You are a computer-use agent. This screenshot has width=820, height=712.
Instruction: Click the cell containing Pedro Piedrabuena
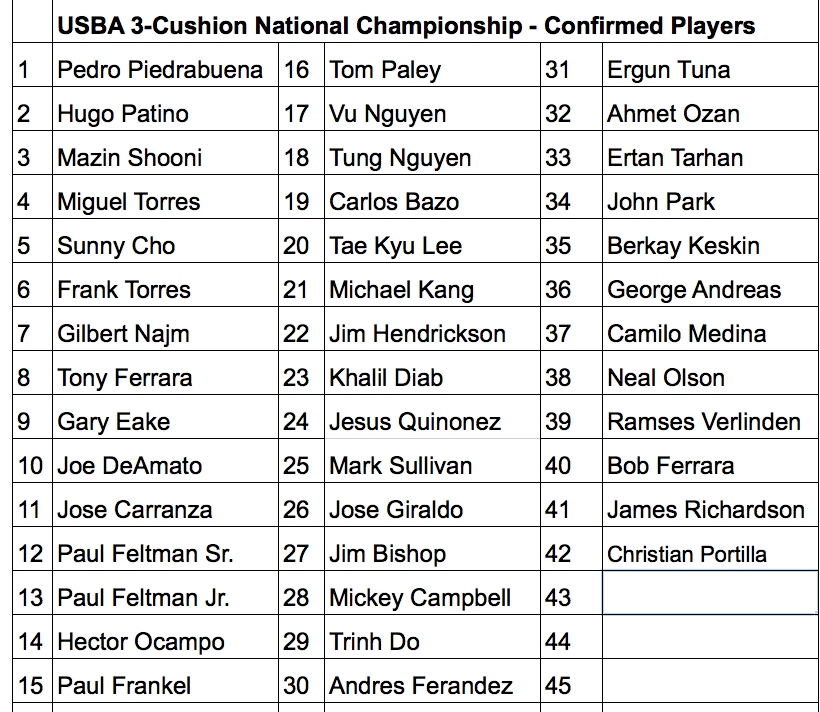coord(165,65)
